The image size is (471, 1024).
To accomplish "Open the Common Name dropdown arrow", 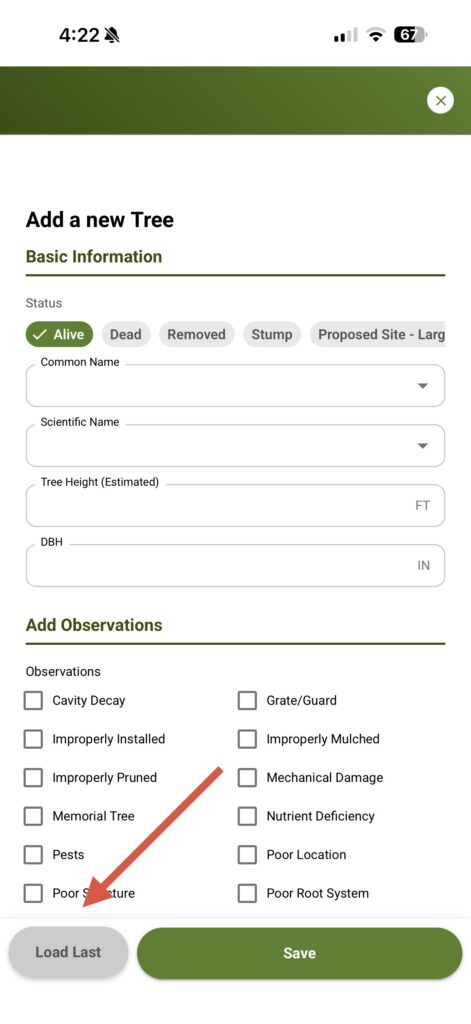I will click(x=423, y=386).
